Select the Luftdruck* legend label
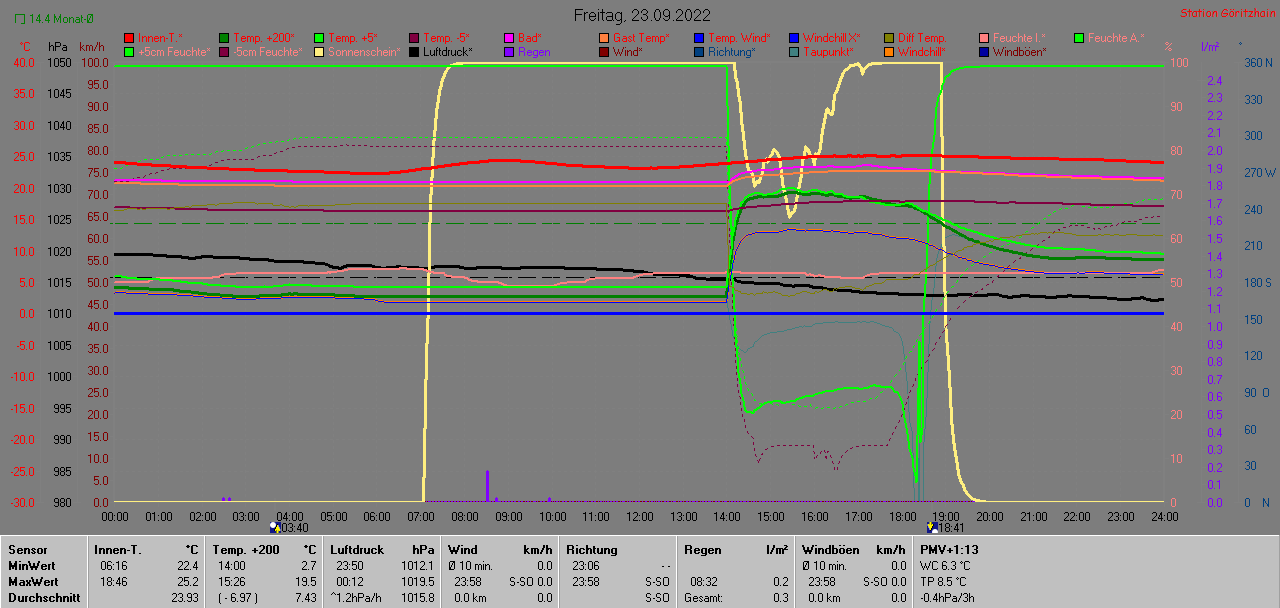 (447, 52)
